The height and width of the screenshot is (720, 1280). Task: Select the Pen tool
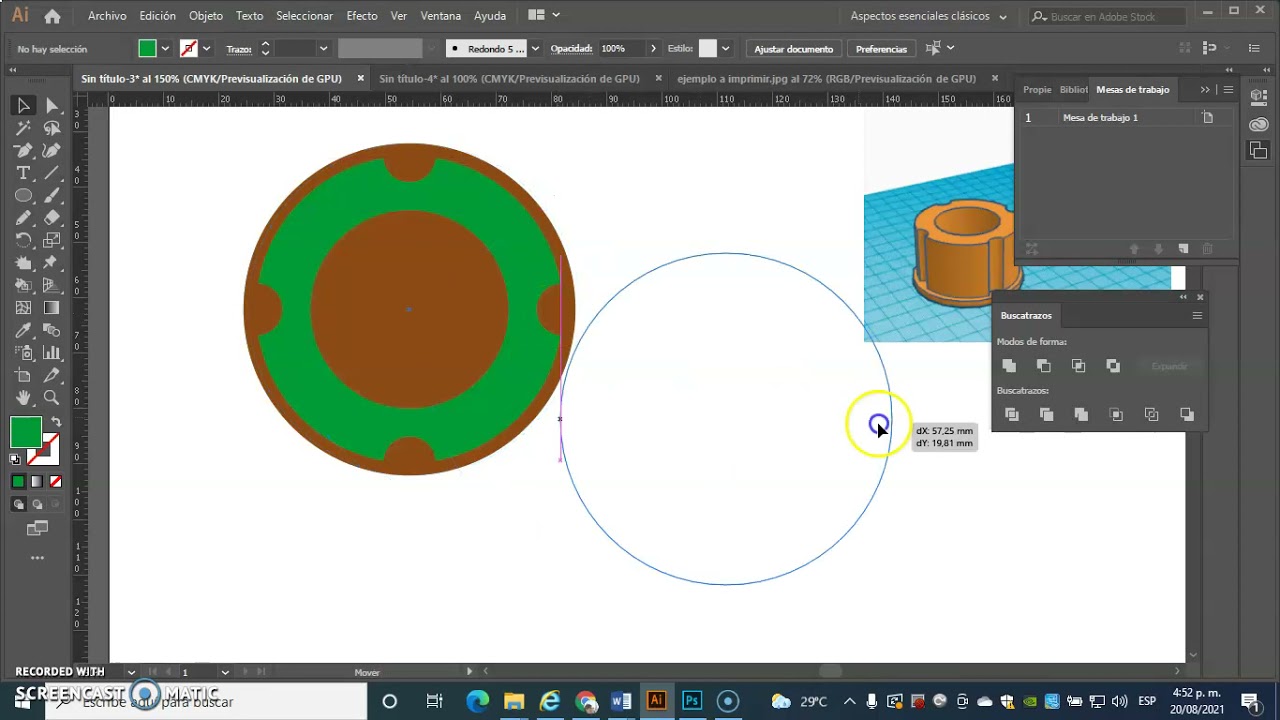[x=23, y=151]
